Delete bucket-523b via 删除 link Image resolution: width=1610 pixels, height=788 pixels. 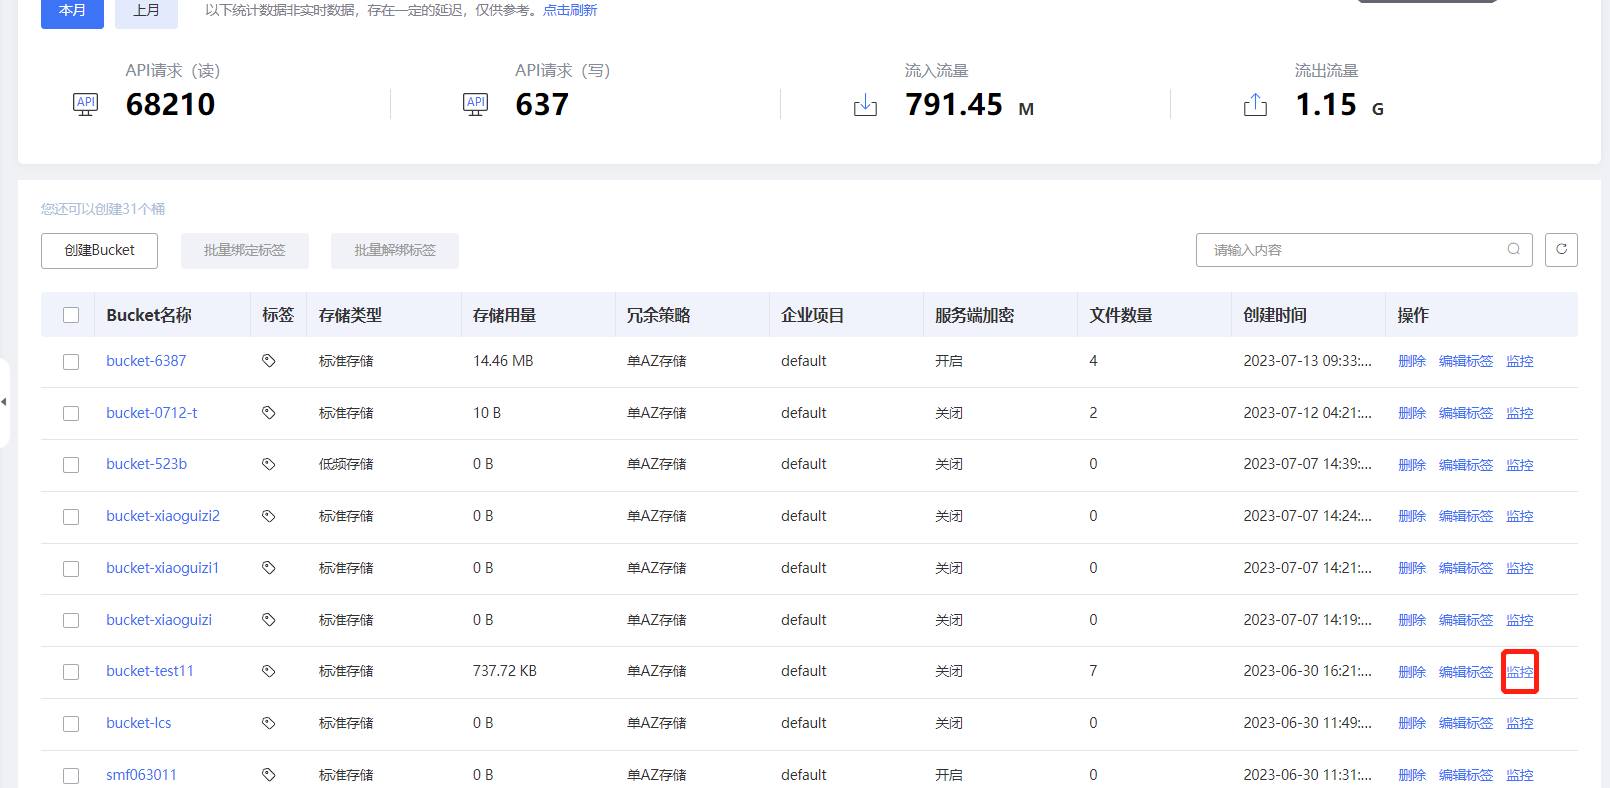(x=1412, y=465)
